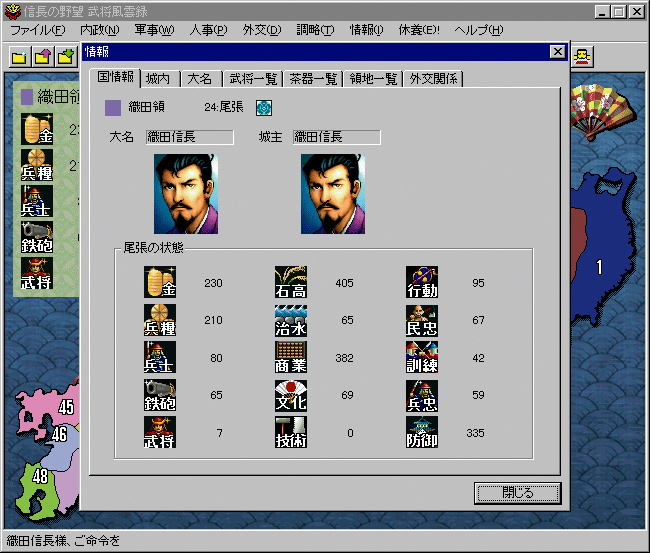The height and width of the screenshot is (553, 650).
Task: Click the 鉄砲 icon in the left sidebar
Action: click(x=37, y=237)
